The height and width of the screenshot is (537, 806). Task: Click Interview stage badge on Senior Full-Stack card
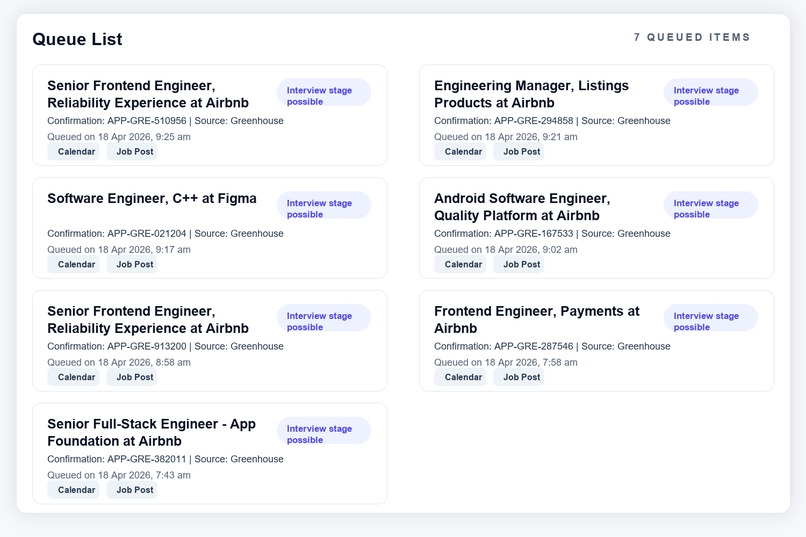[x=324, y=431]
